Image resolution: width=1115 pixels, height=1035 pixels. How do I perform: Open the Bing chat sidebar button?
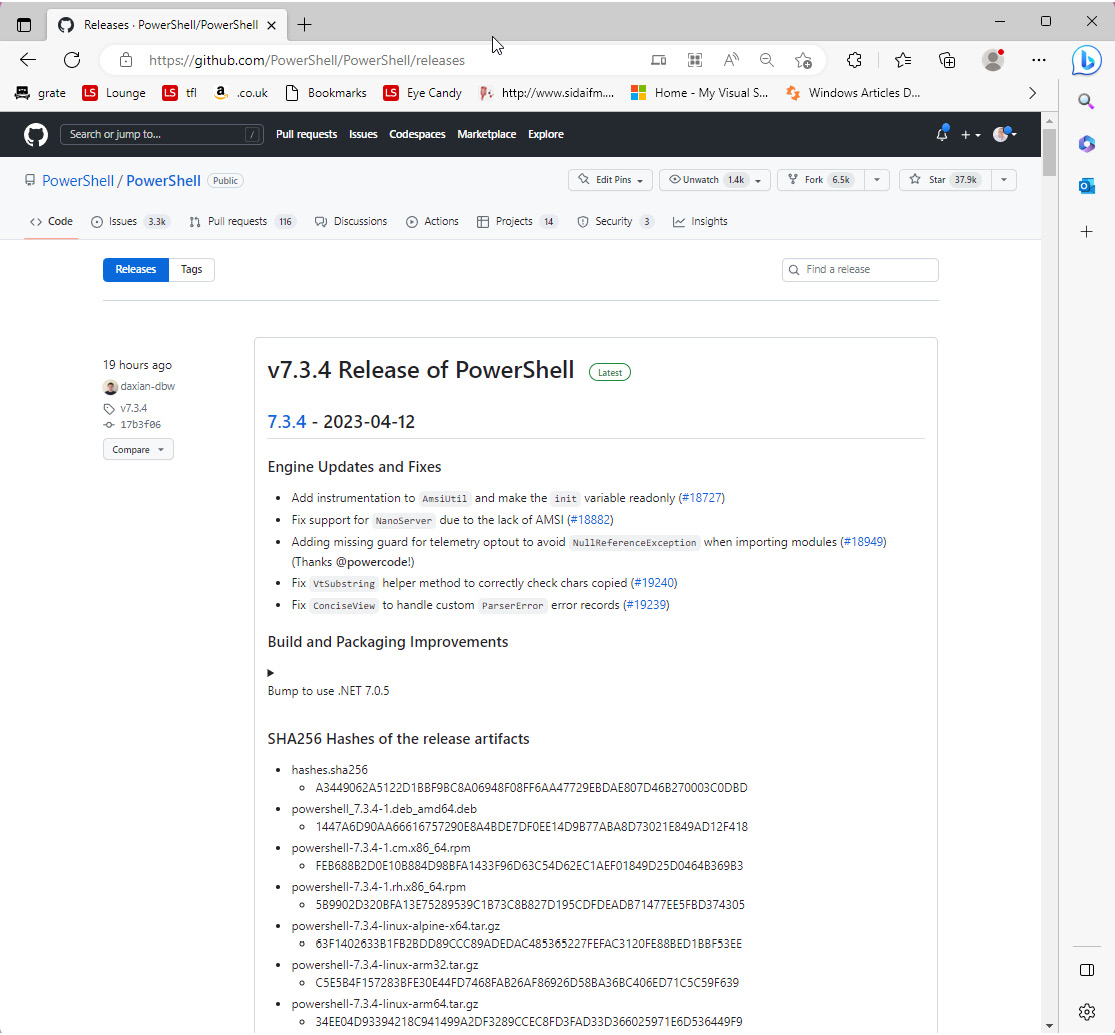tap(1087, 60)
